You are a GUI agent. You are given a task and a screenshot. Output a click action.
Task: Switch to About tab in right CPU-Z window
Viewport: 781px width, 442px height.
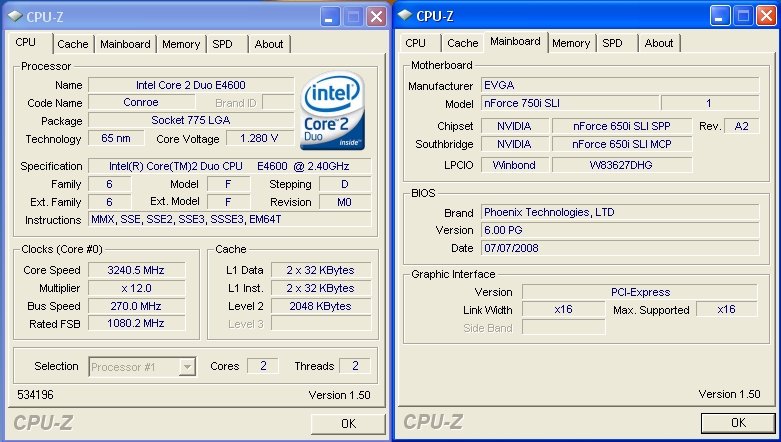coord(658,43)
